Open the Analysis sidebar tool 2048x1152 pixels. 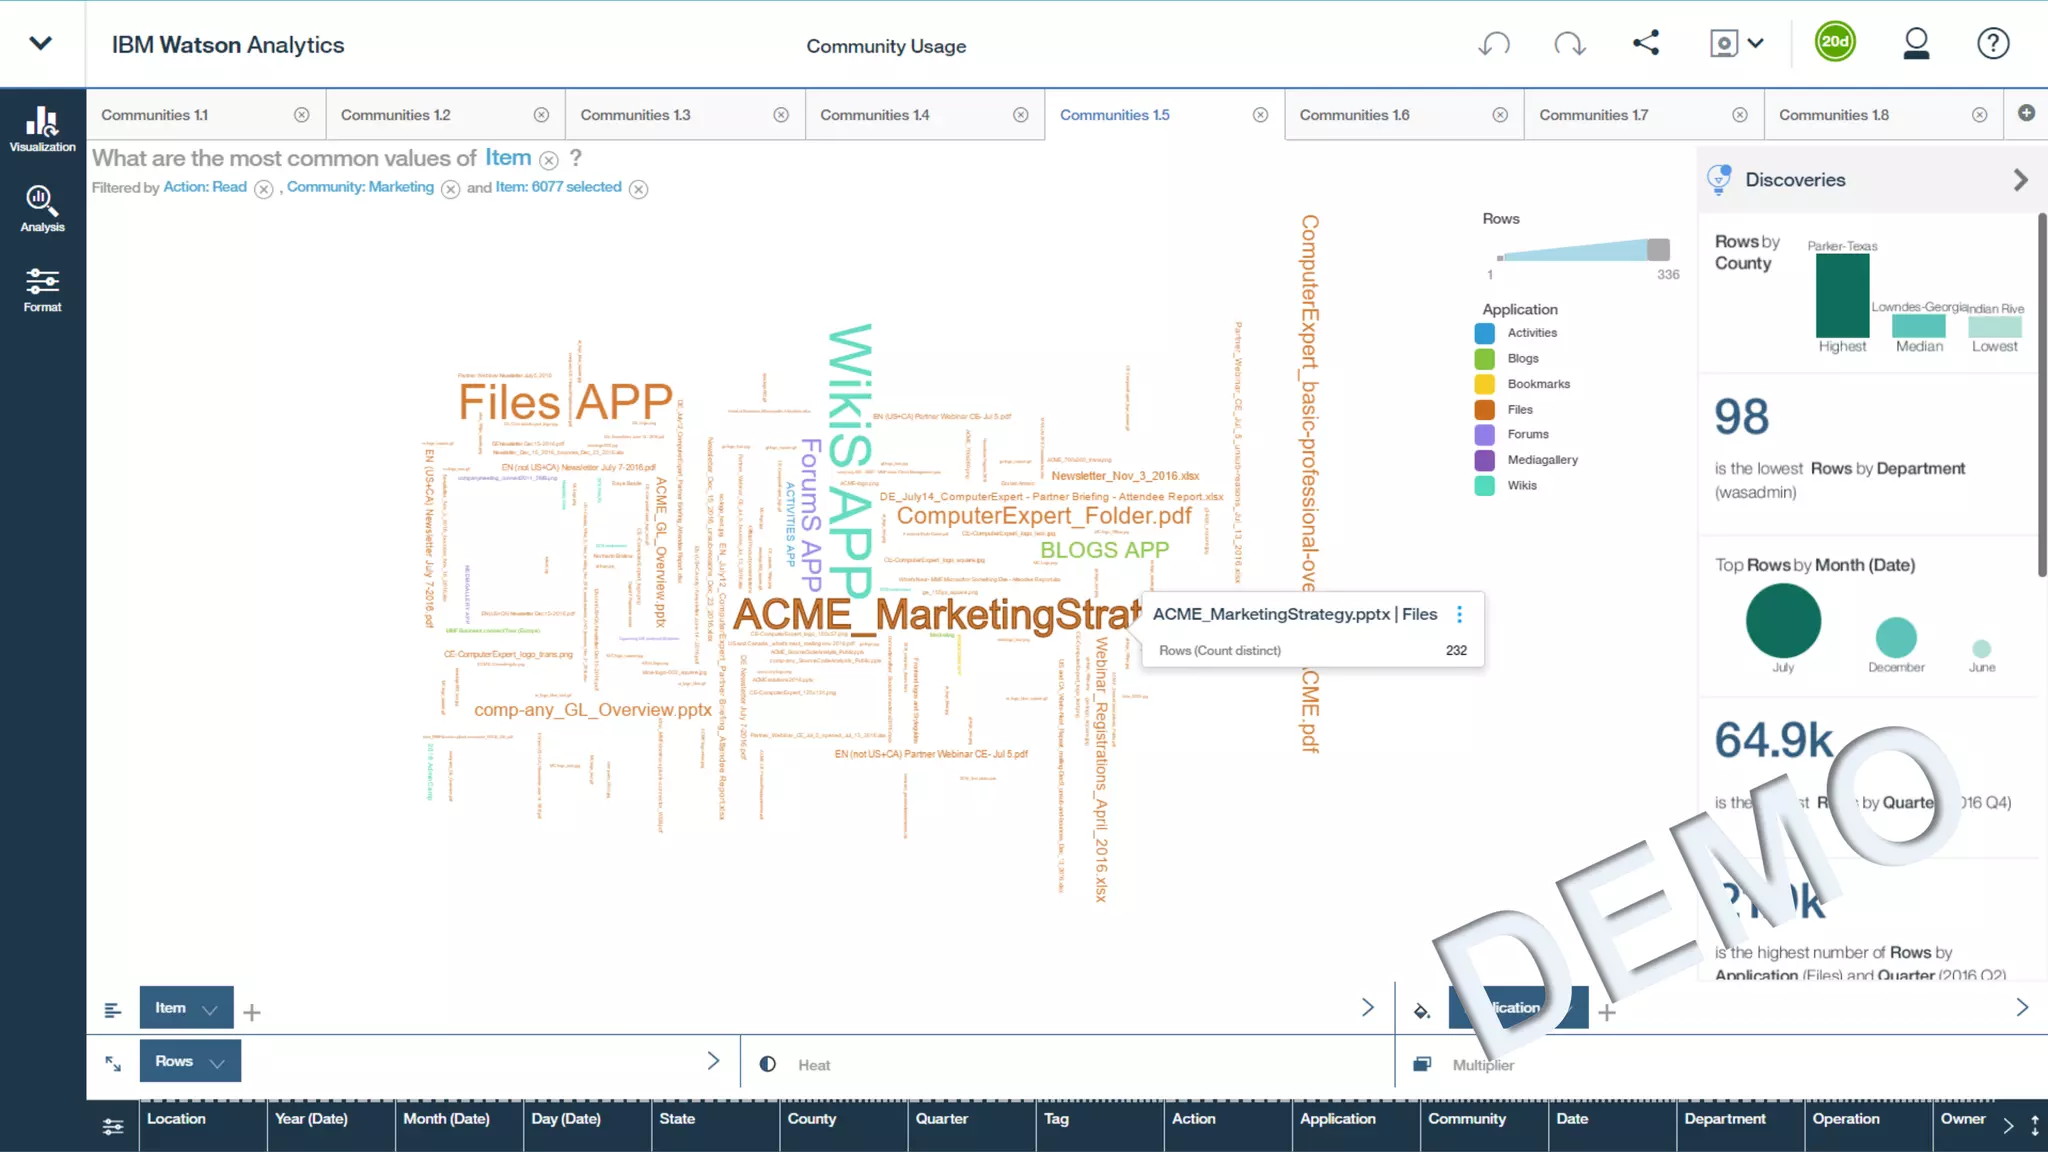point(42,208)
